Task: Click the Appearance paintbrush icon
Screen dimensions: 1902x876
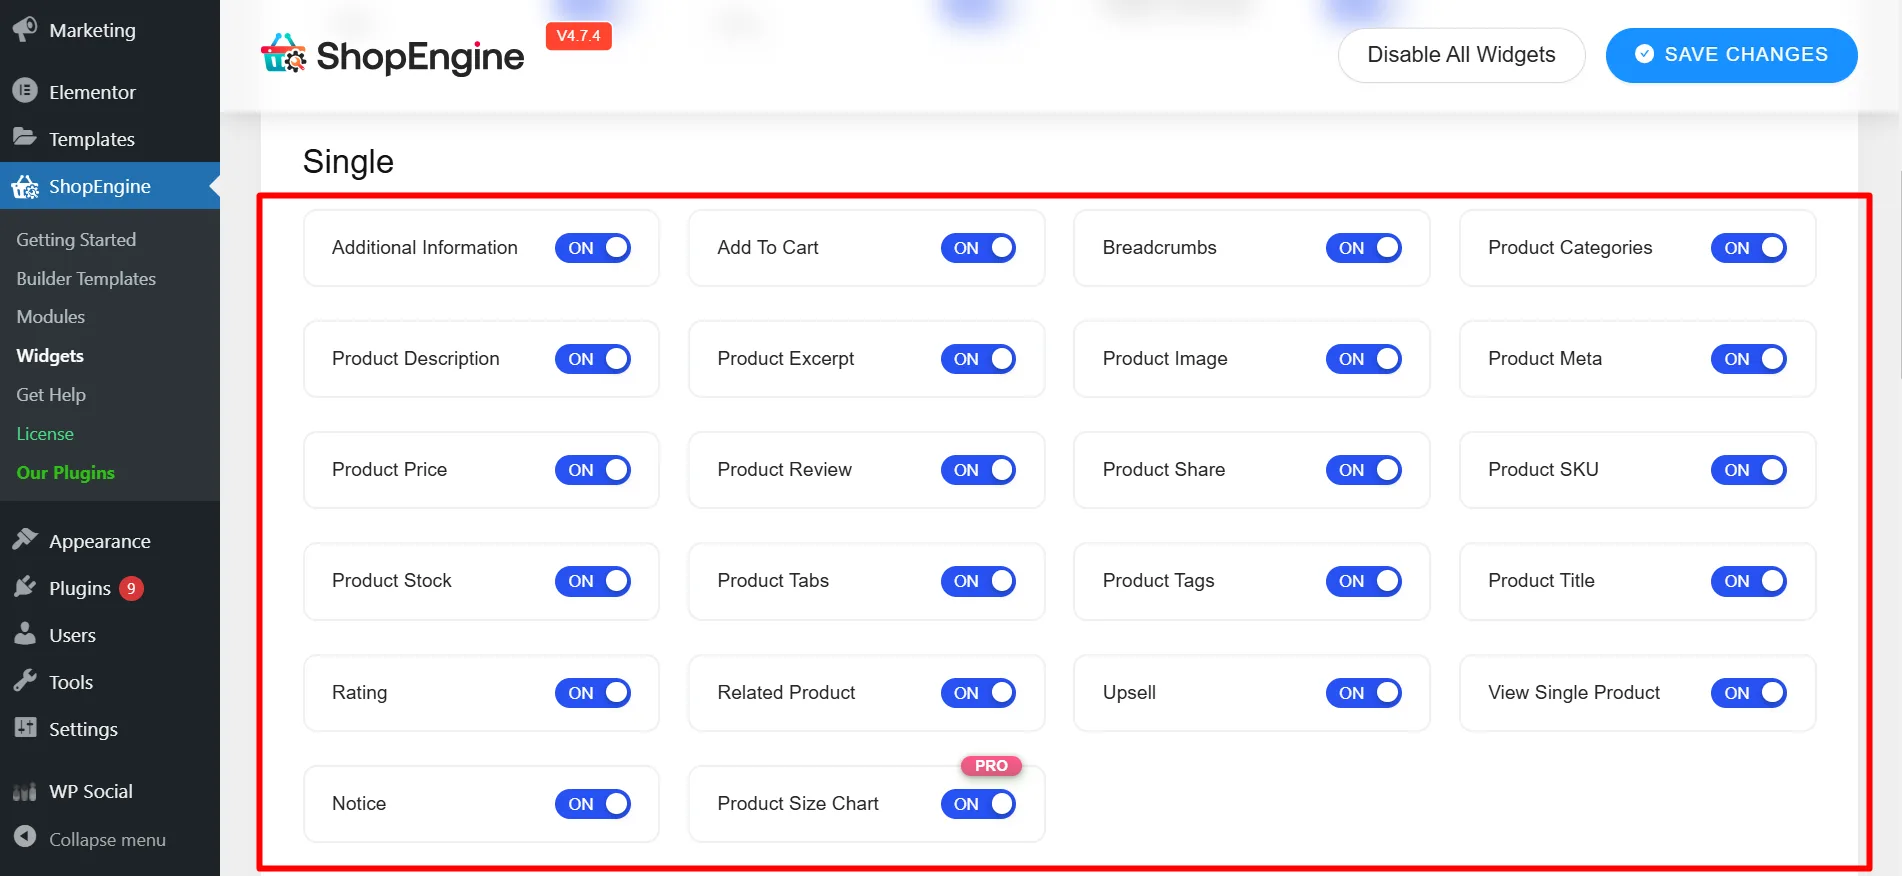Action: (25, 540)
